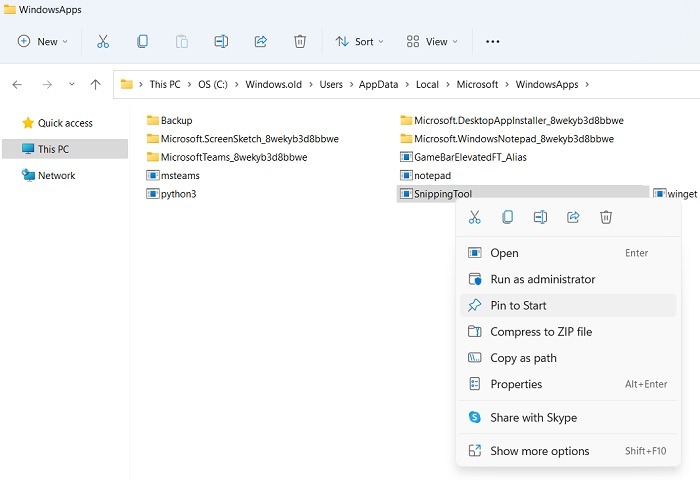This screenshot has height=480, width=700.
Task: Jump to OS (C:) in breadcrumb
Action: click(213, 84)
